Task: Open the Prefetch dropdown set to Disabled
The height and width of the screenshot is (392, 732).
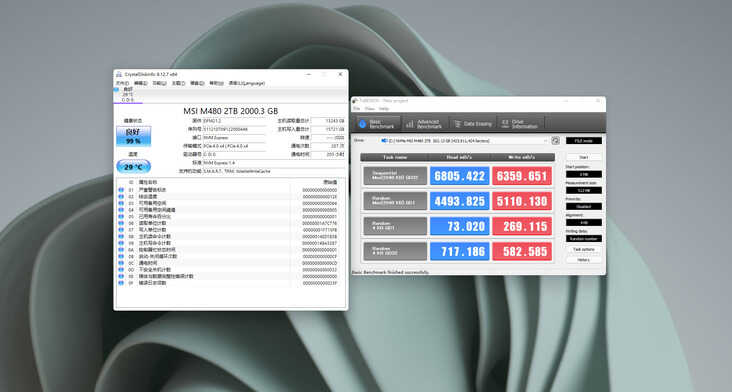Action: click(584, 206)
